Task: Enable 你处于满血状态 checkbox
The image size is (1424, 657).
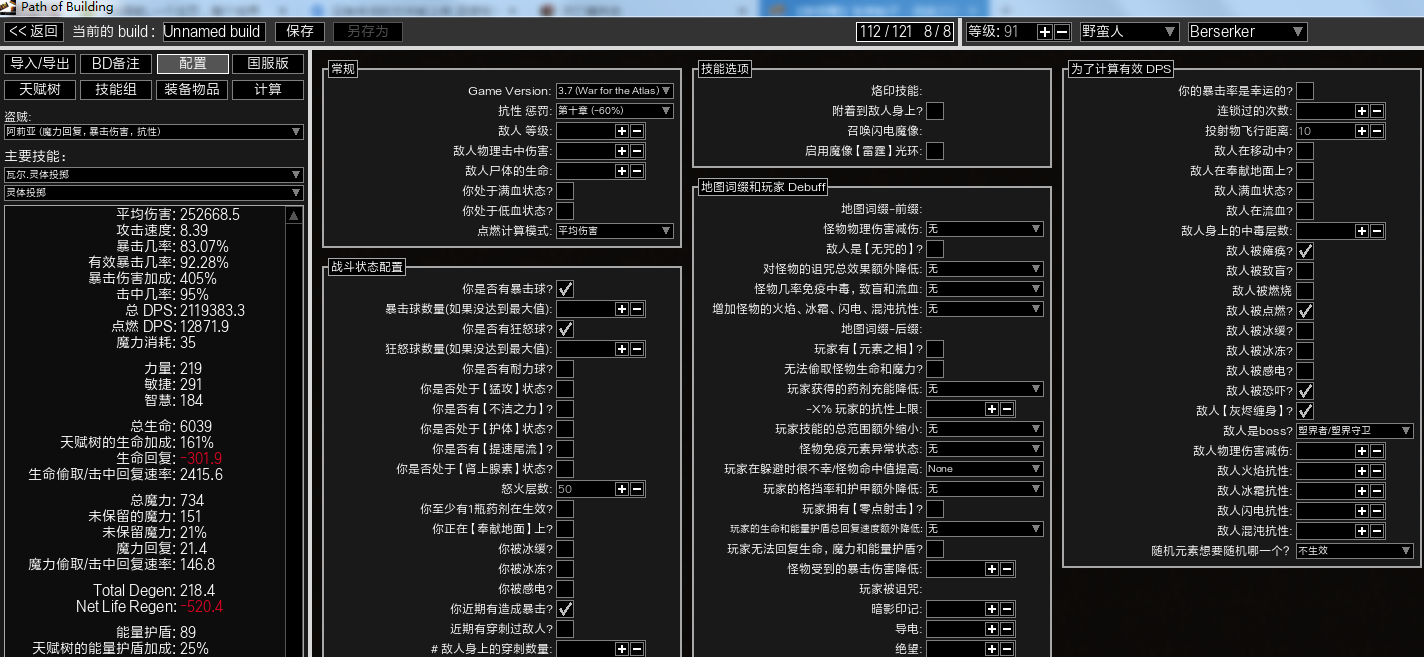Action: pyautogui.click(x=565, y=191)
